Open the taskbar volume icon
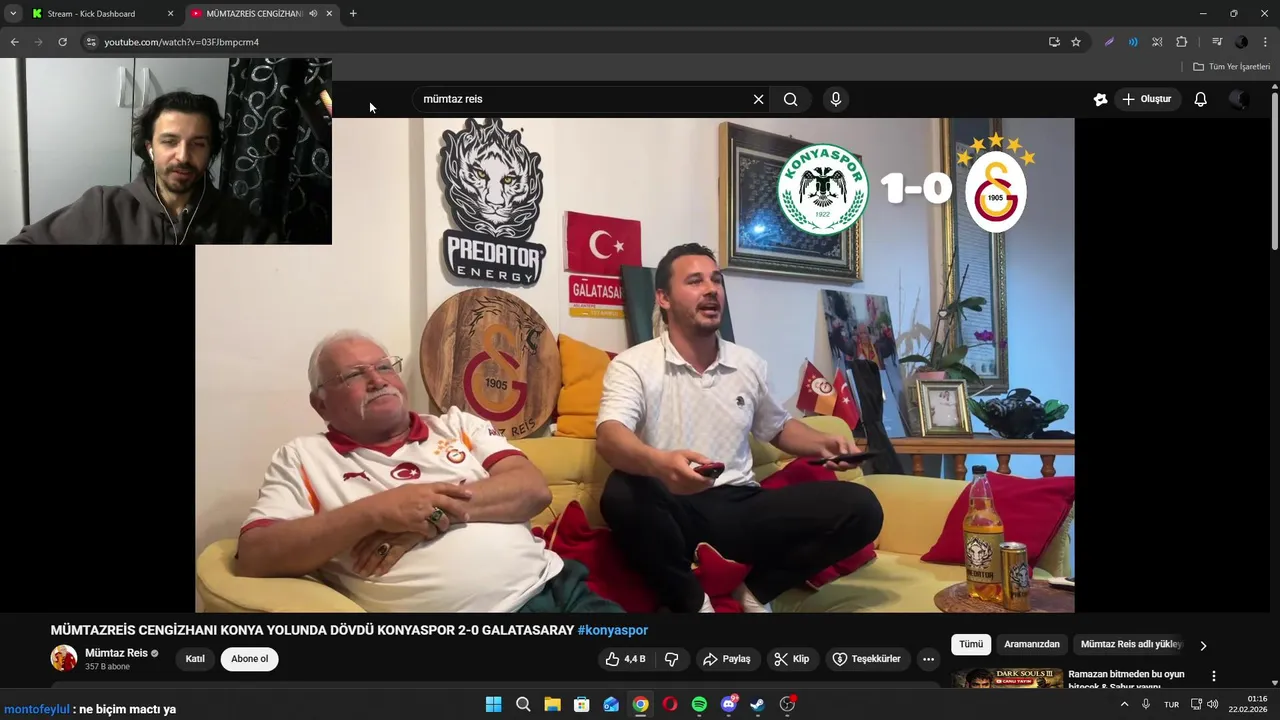Viewport: 1280px width, 720px height. click(x=1213, y=704)
